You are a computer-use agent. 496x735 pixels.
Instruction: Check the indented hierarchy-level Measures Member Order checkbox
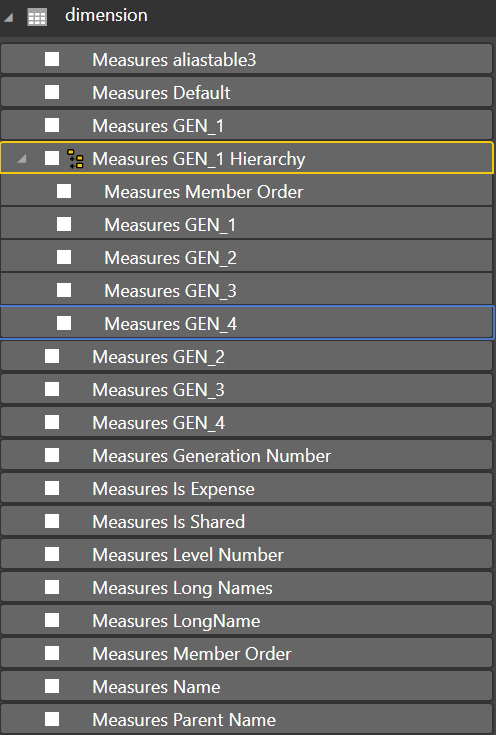[x=64, y=191]
